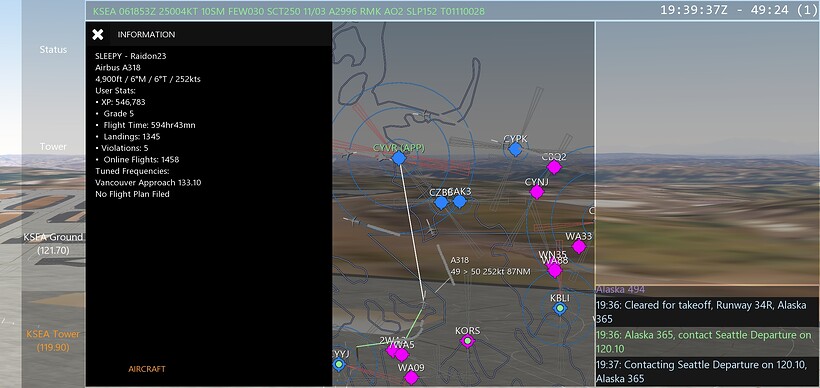820x388 pixels.
Task: Select the WA33 airport marker
Action: coord(578,247)
